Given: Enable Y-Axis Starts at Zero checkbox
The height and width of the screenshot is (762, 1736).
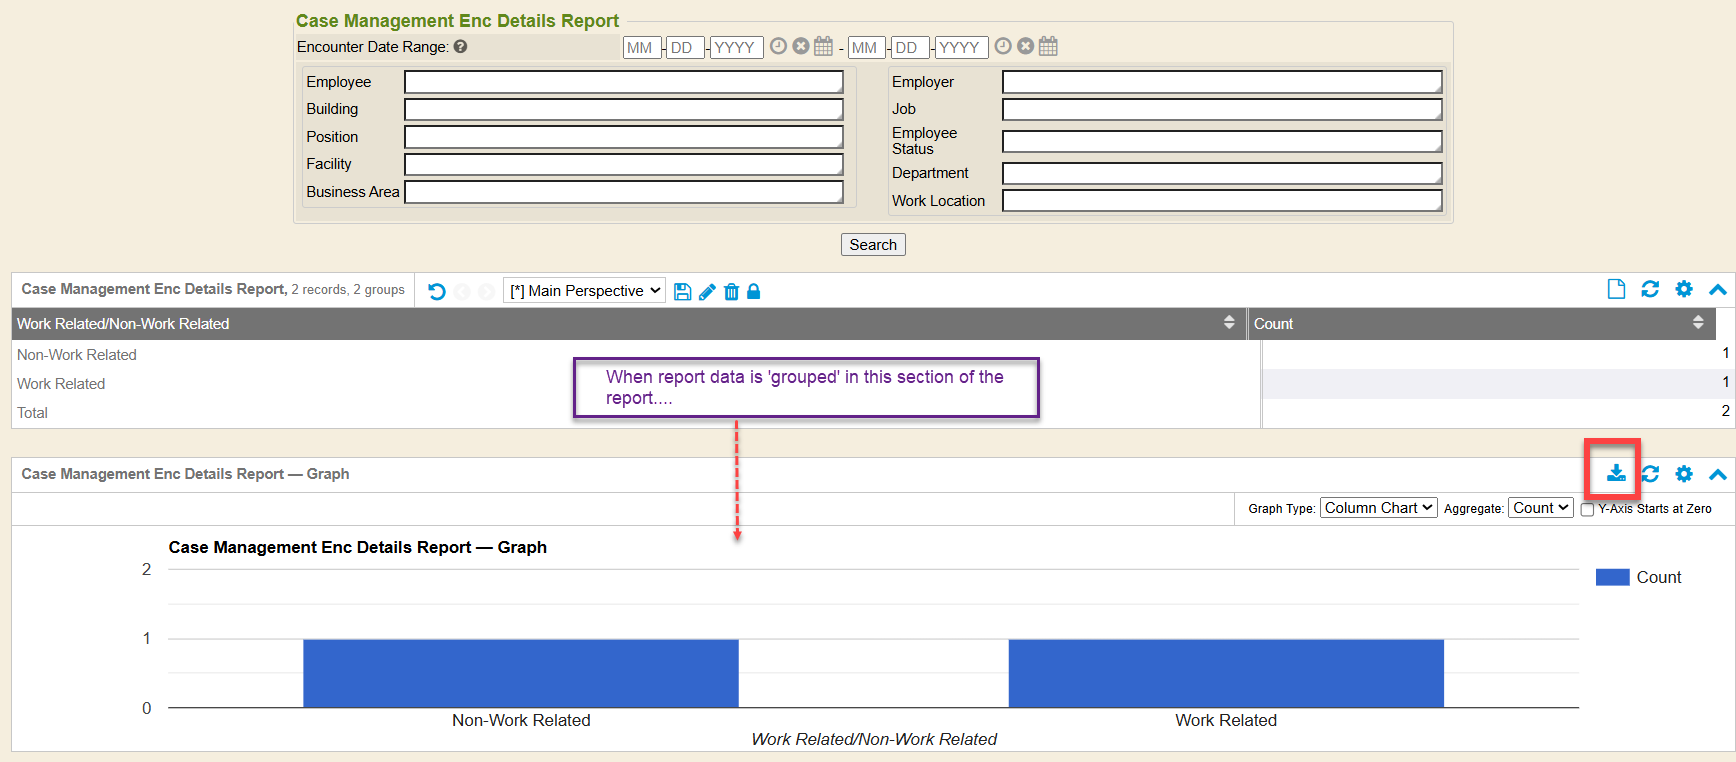Looking at the screenshot, I should pos(1587,510).
